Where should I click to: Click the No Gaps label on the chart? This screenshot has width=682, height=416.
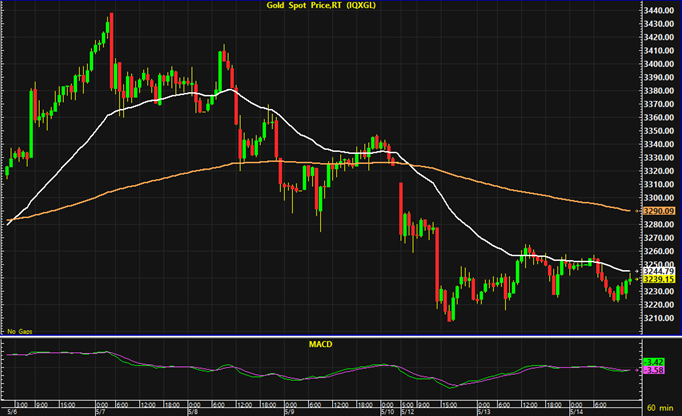pyautogui.click(x=20, y=332)
